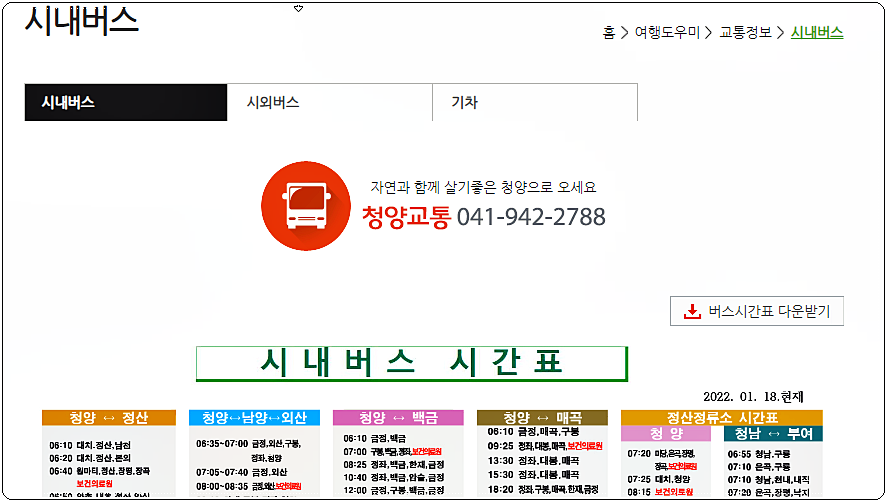Click the 정산정류소 시간표 header
887x502 pixels.
pos(722,418)
